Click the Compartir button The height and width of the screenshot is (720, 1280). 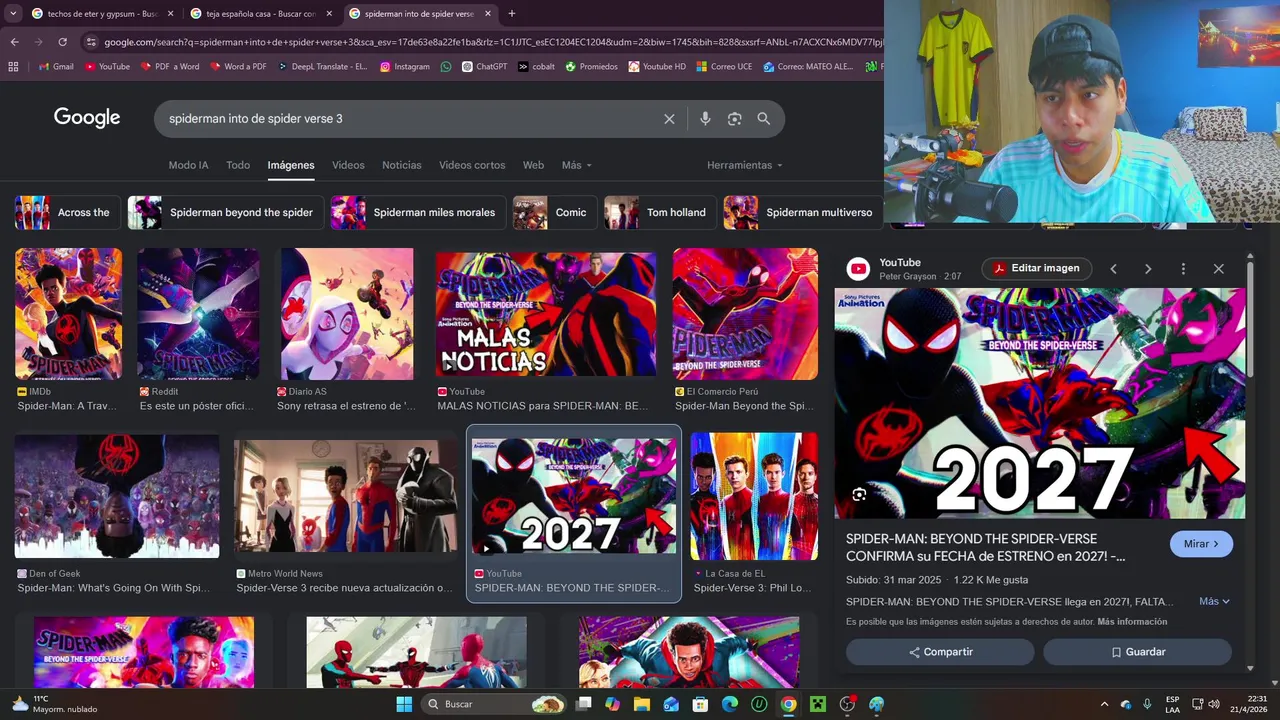tap(940, 652)
